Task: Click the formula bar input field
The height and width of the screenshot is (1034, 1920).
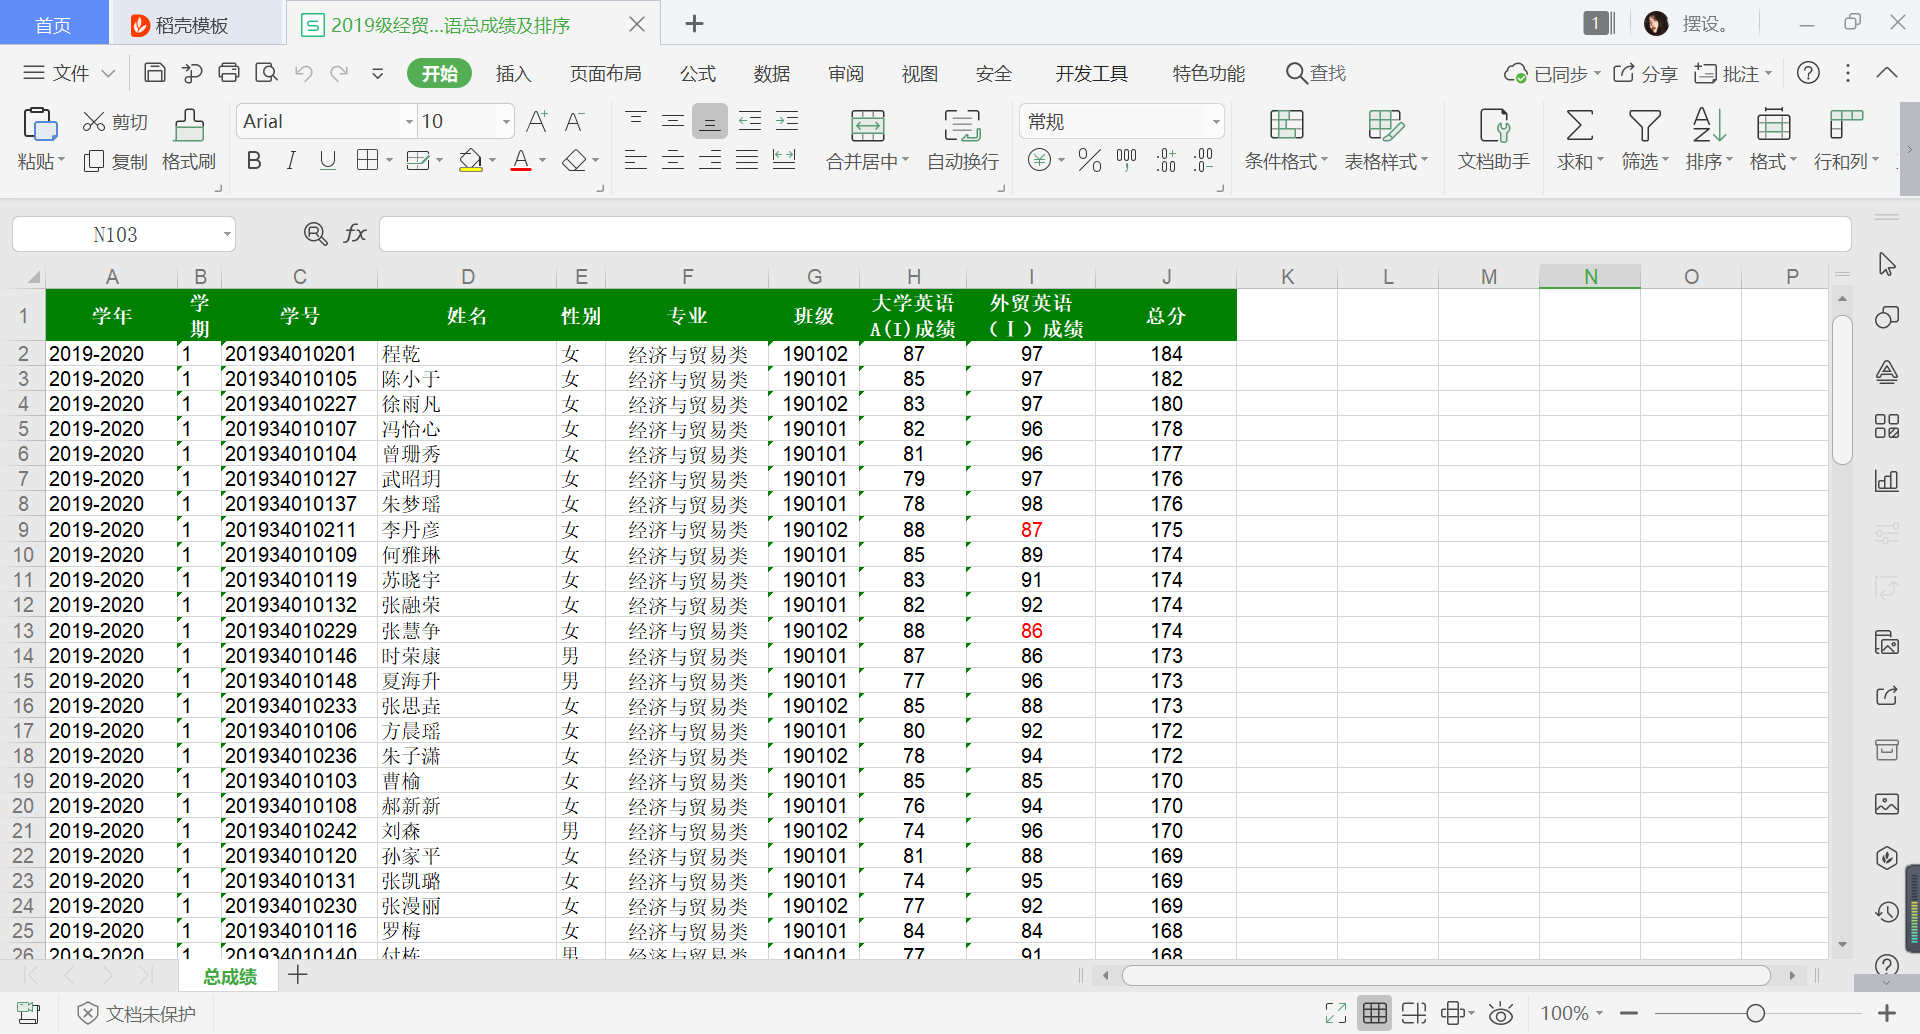Action: [1115, 234]
